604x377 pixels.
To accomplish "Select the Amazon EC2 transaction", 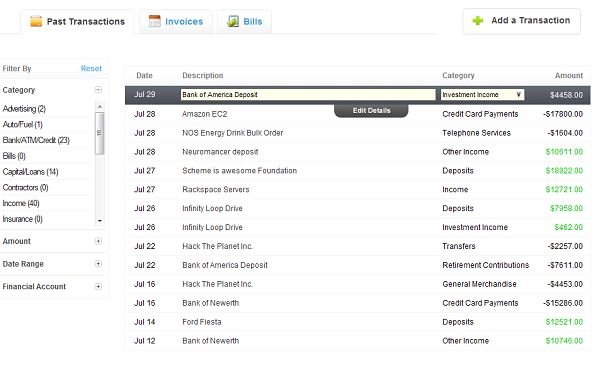I will click(357, 114).
